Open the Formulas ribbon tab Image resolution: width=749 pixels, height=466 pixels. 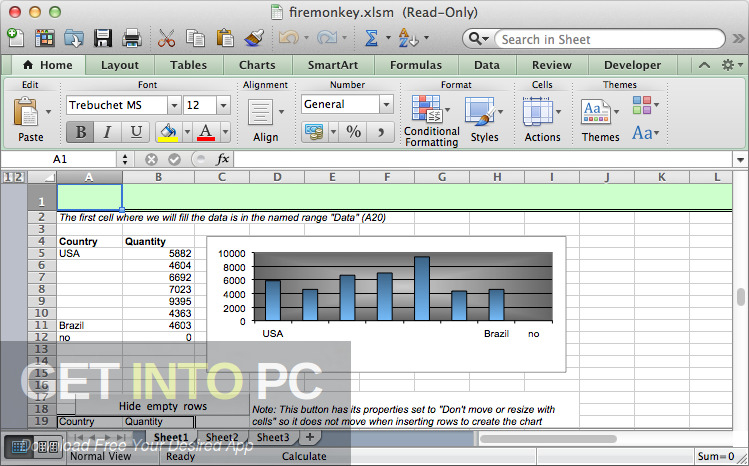416,65
